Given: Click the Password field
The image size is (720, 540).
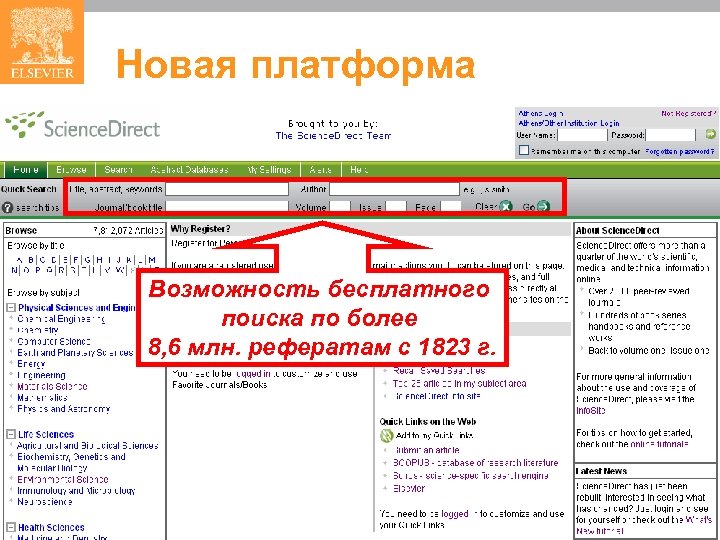Looking at the screenshot, I should click(x=670, y=135).
